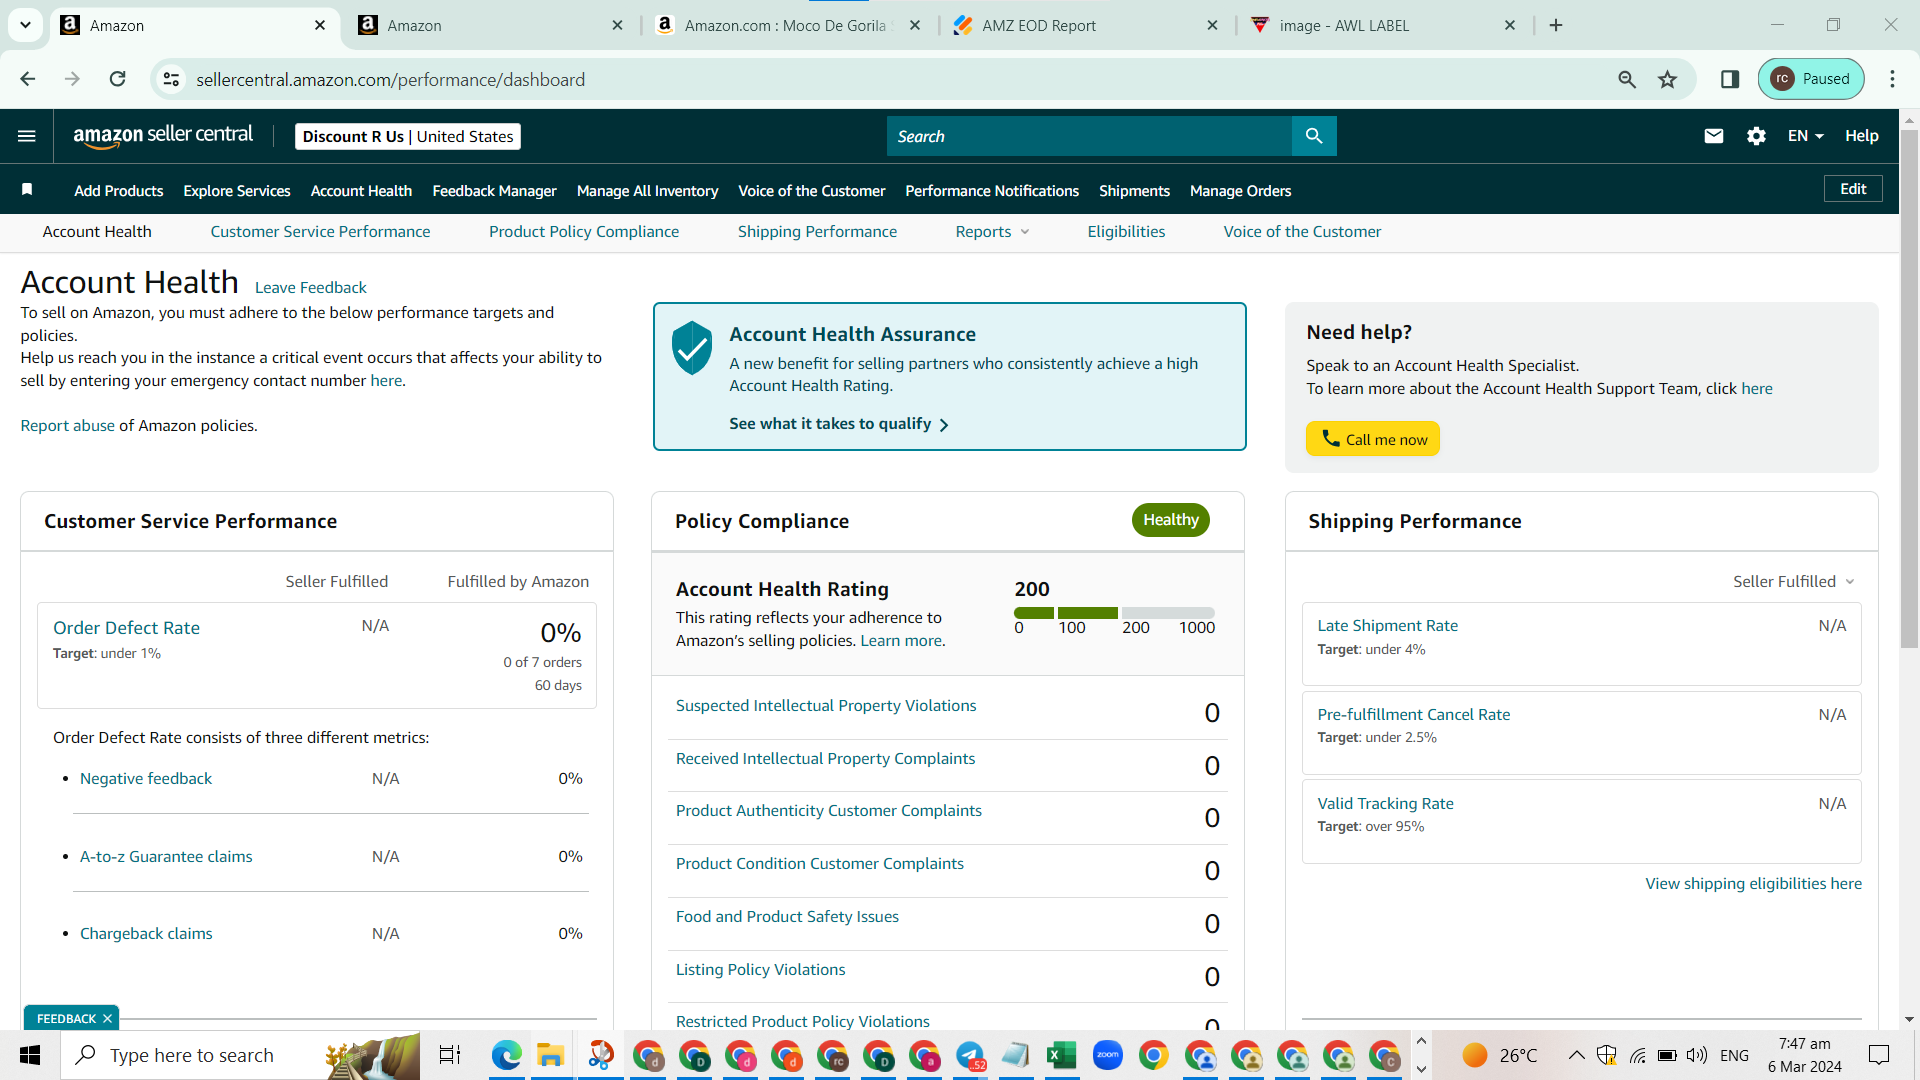The height and width of the screenshot is (1080, 1920).
Task: Open the EN language dropdown
Action: [1806, 136]
